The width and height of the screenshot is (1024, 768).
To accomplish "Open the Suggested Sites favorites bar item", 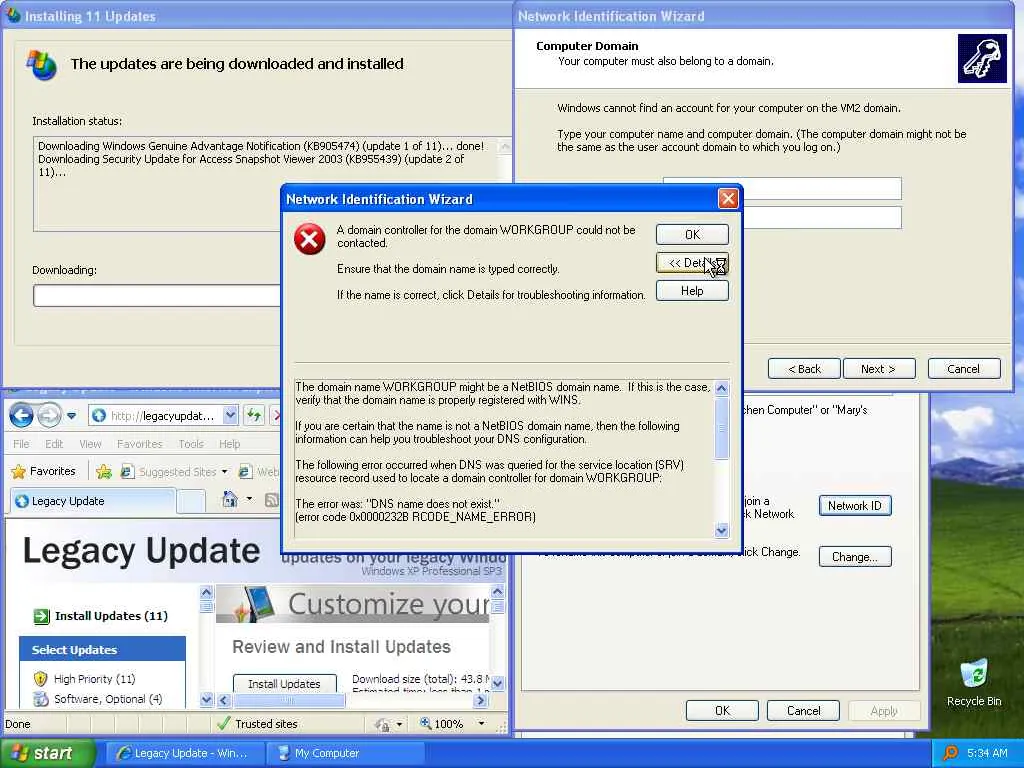I will pyautogui.click(x=174, y=472).
